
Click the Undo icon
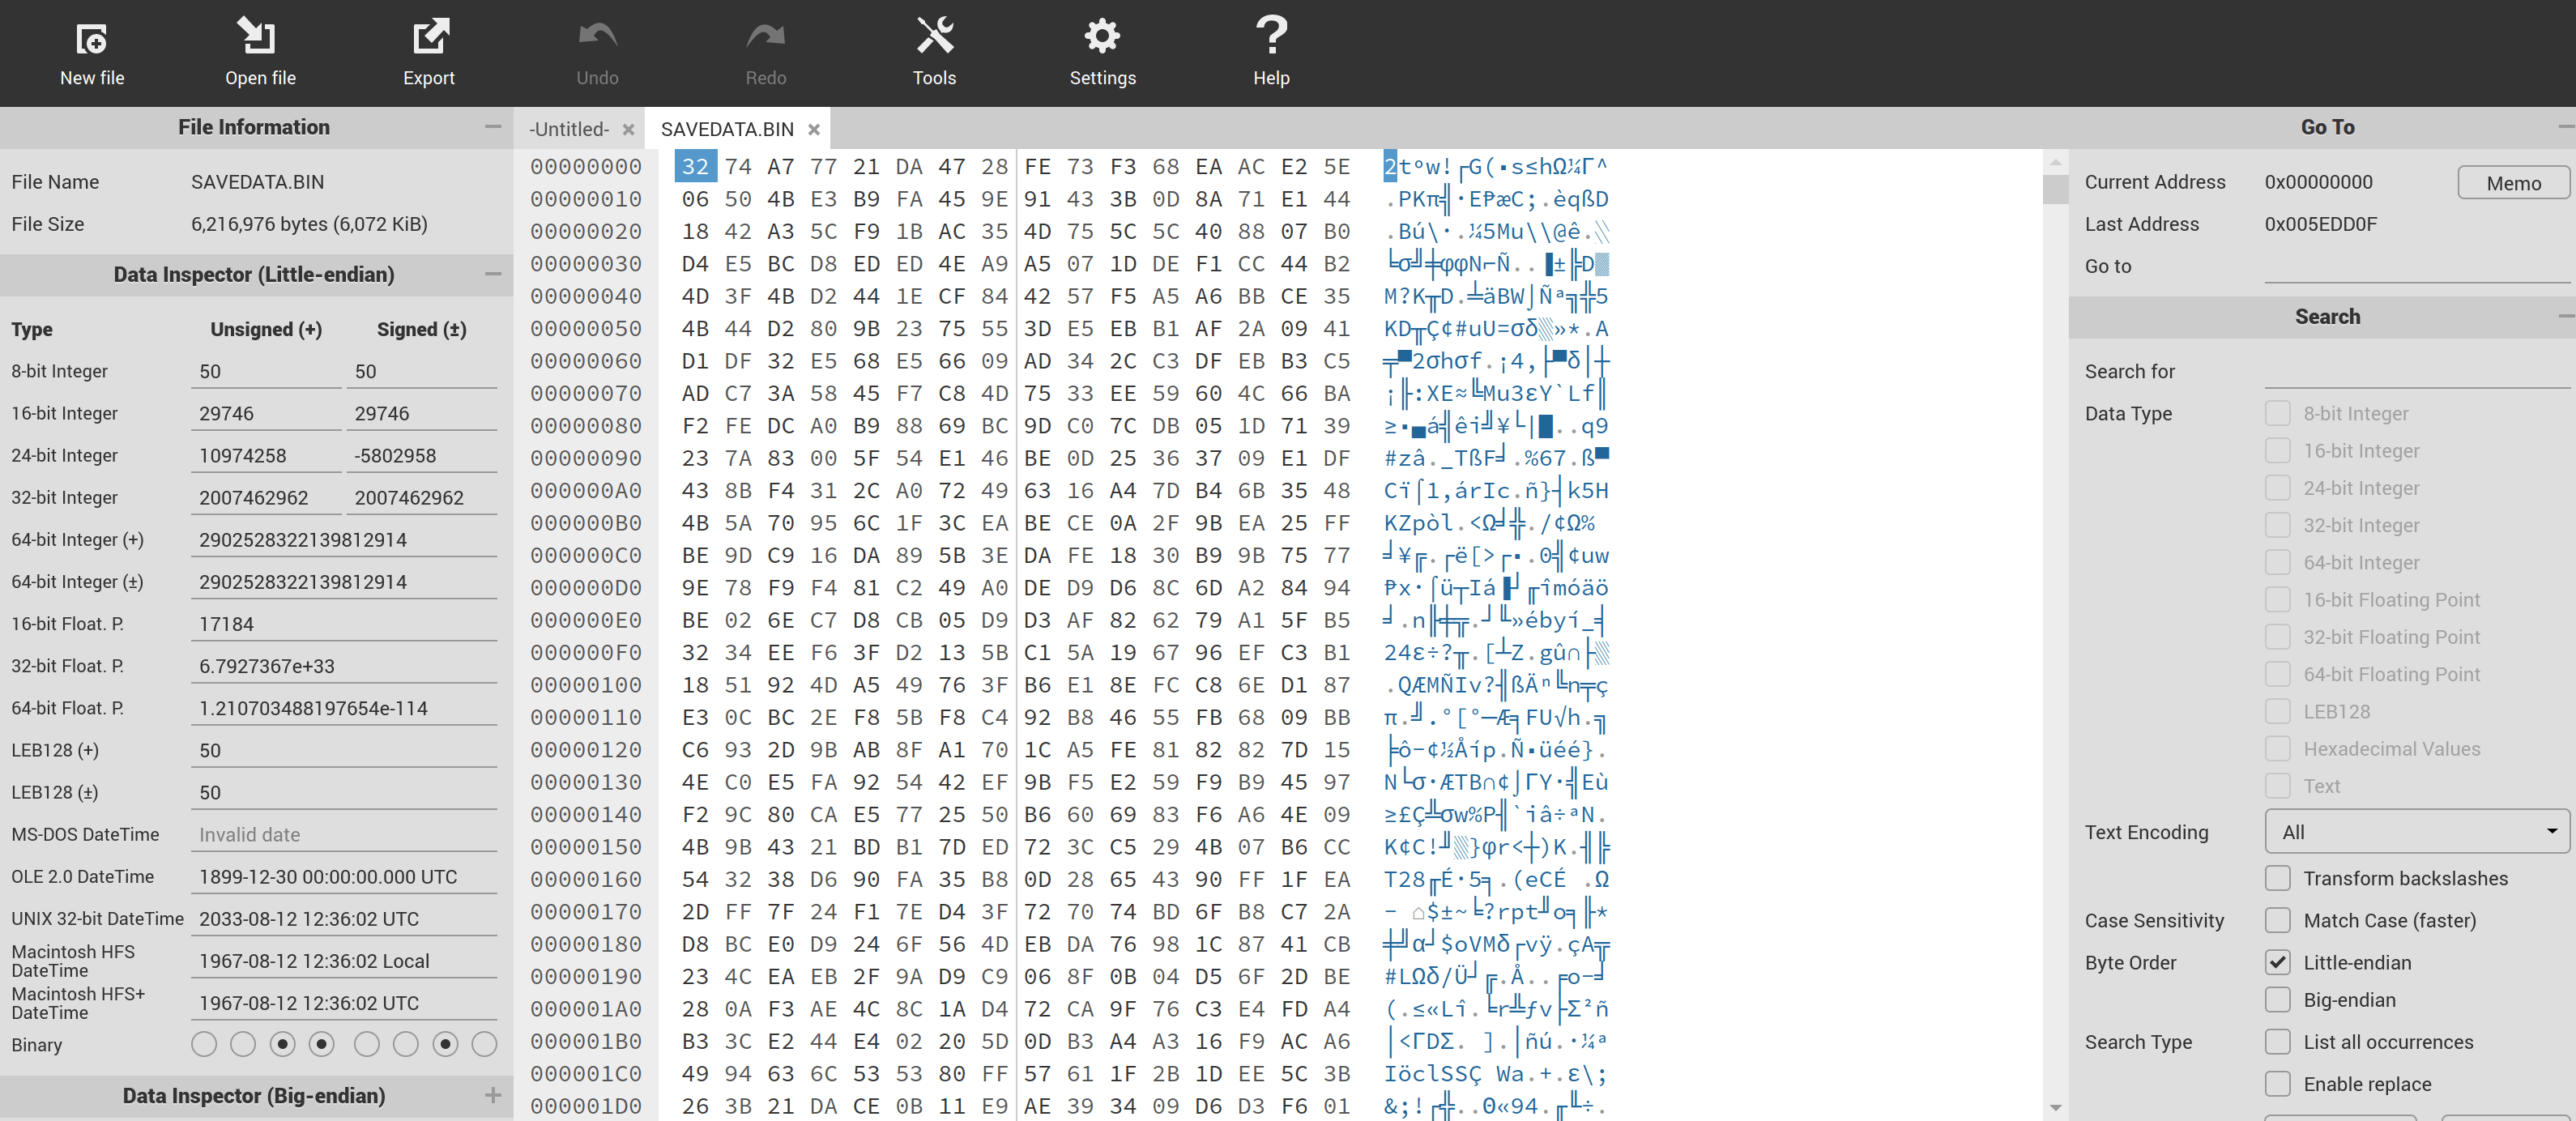point(596,51)
